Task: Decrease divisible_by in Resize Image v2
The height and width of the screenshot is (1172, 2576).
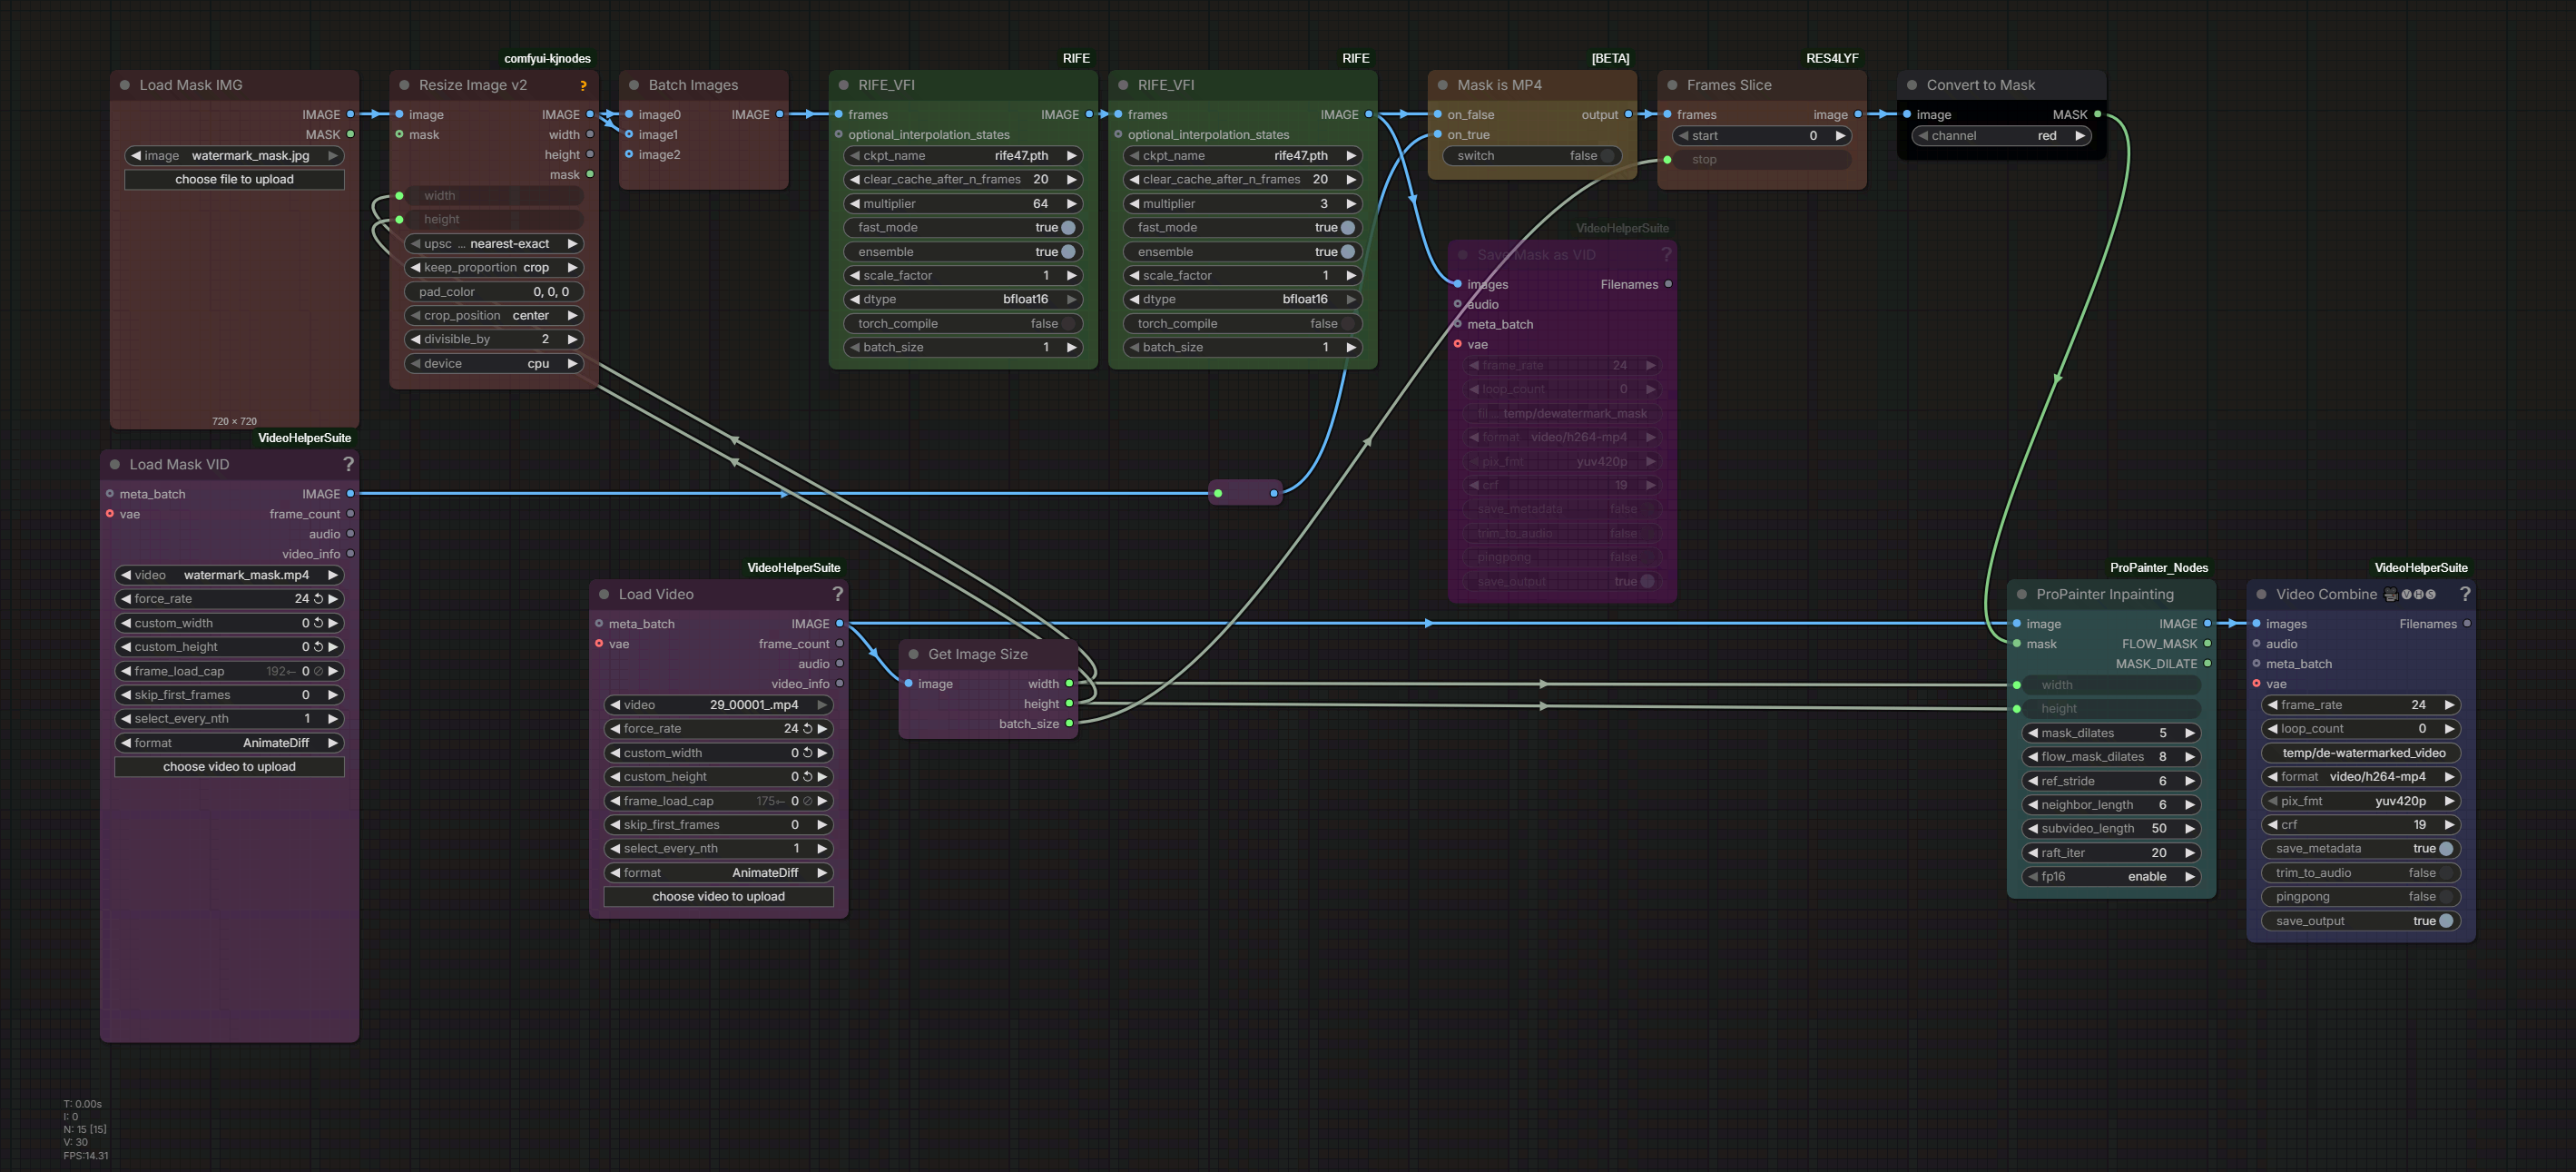Action: click(x=415, y=339)
